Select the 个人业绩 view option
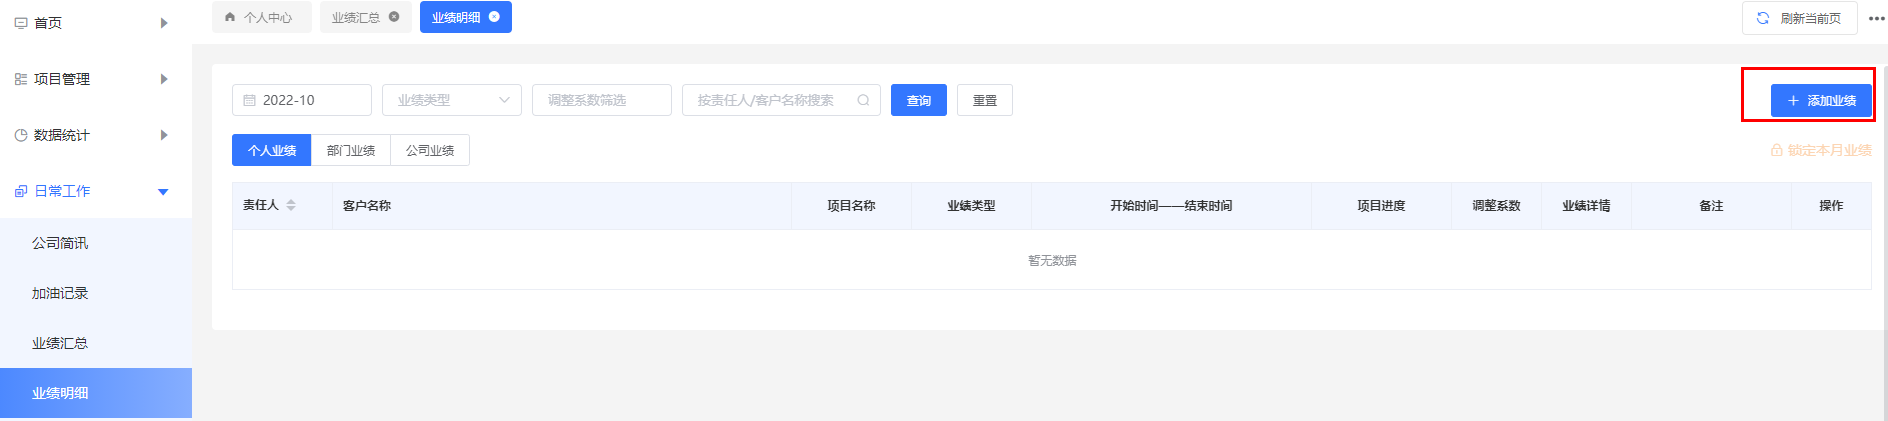The height and width of the screenshot is (421, 1888). tap(272, 150)
